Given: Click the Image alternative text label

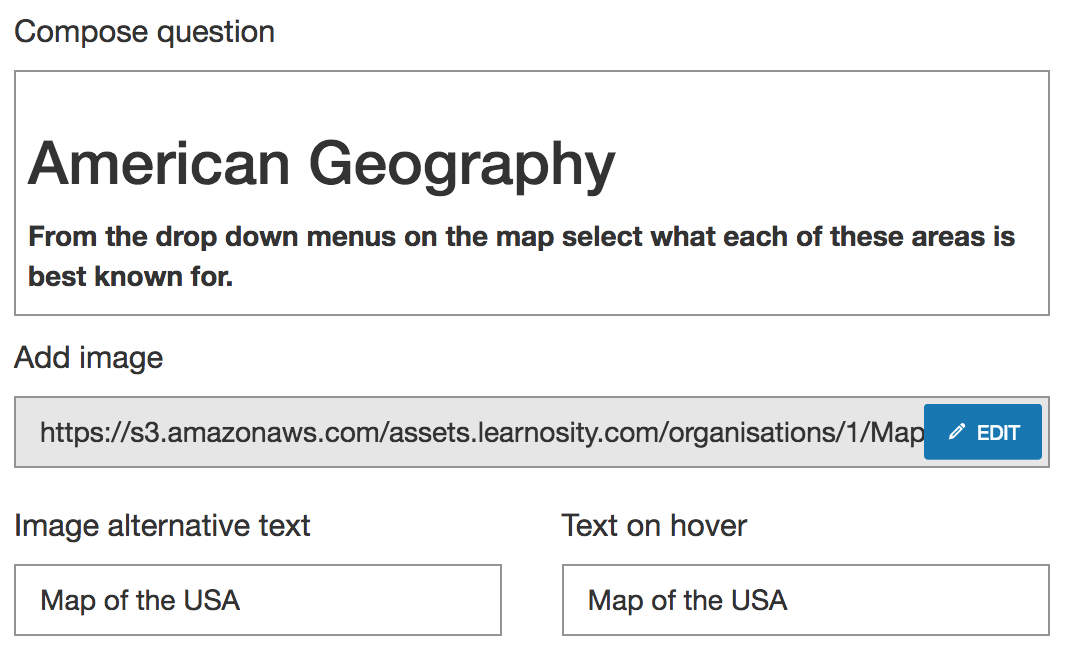Looking at the screenshot, I should 162,524.
